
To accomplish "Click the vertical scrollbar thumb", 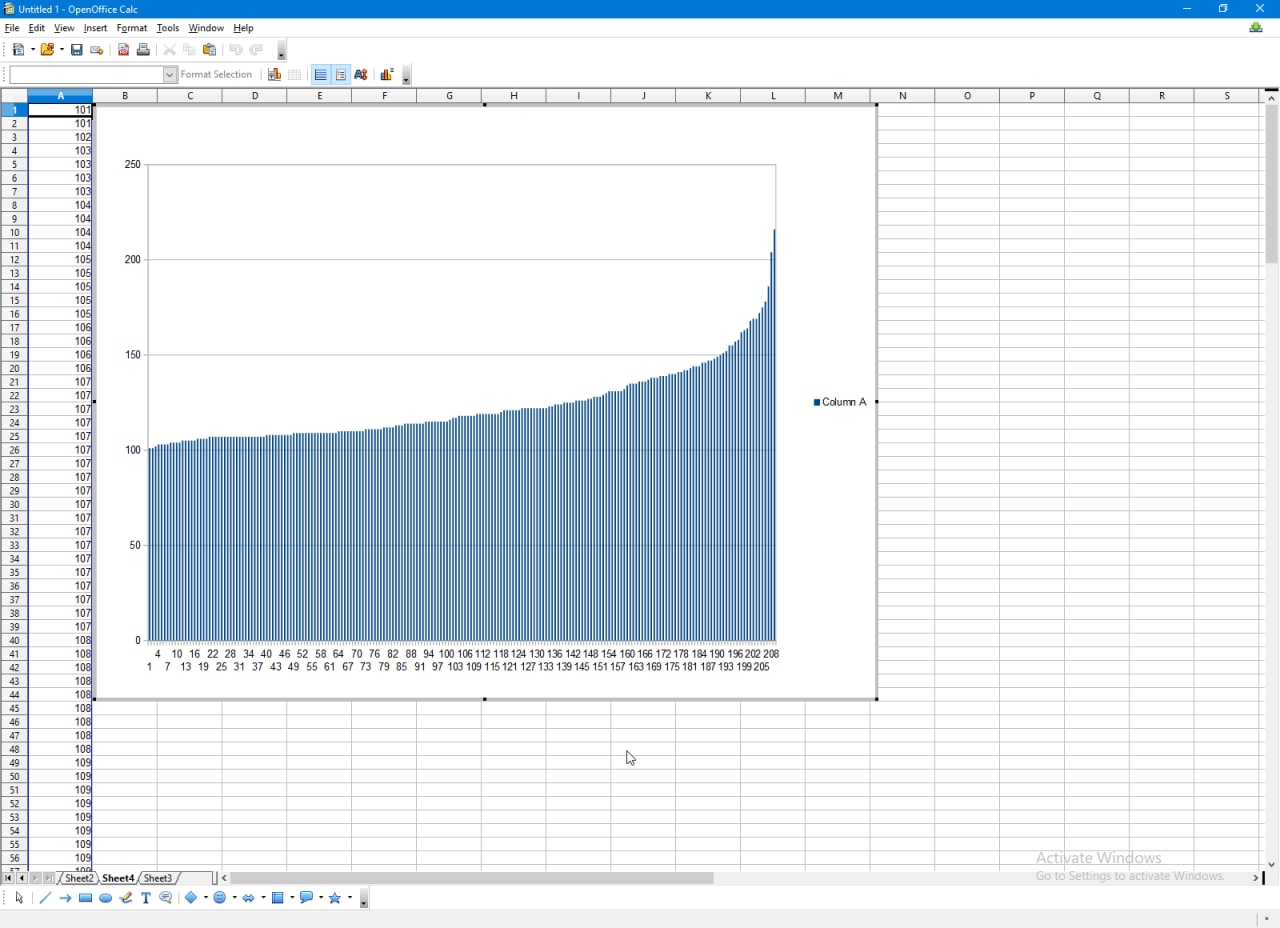I will (1272, 185).
